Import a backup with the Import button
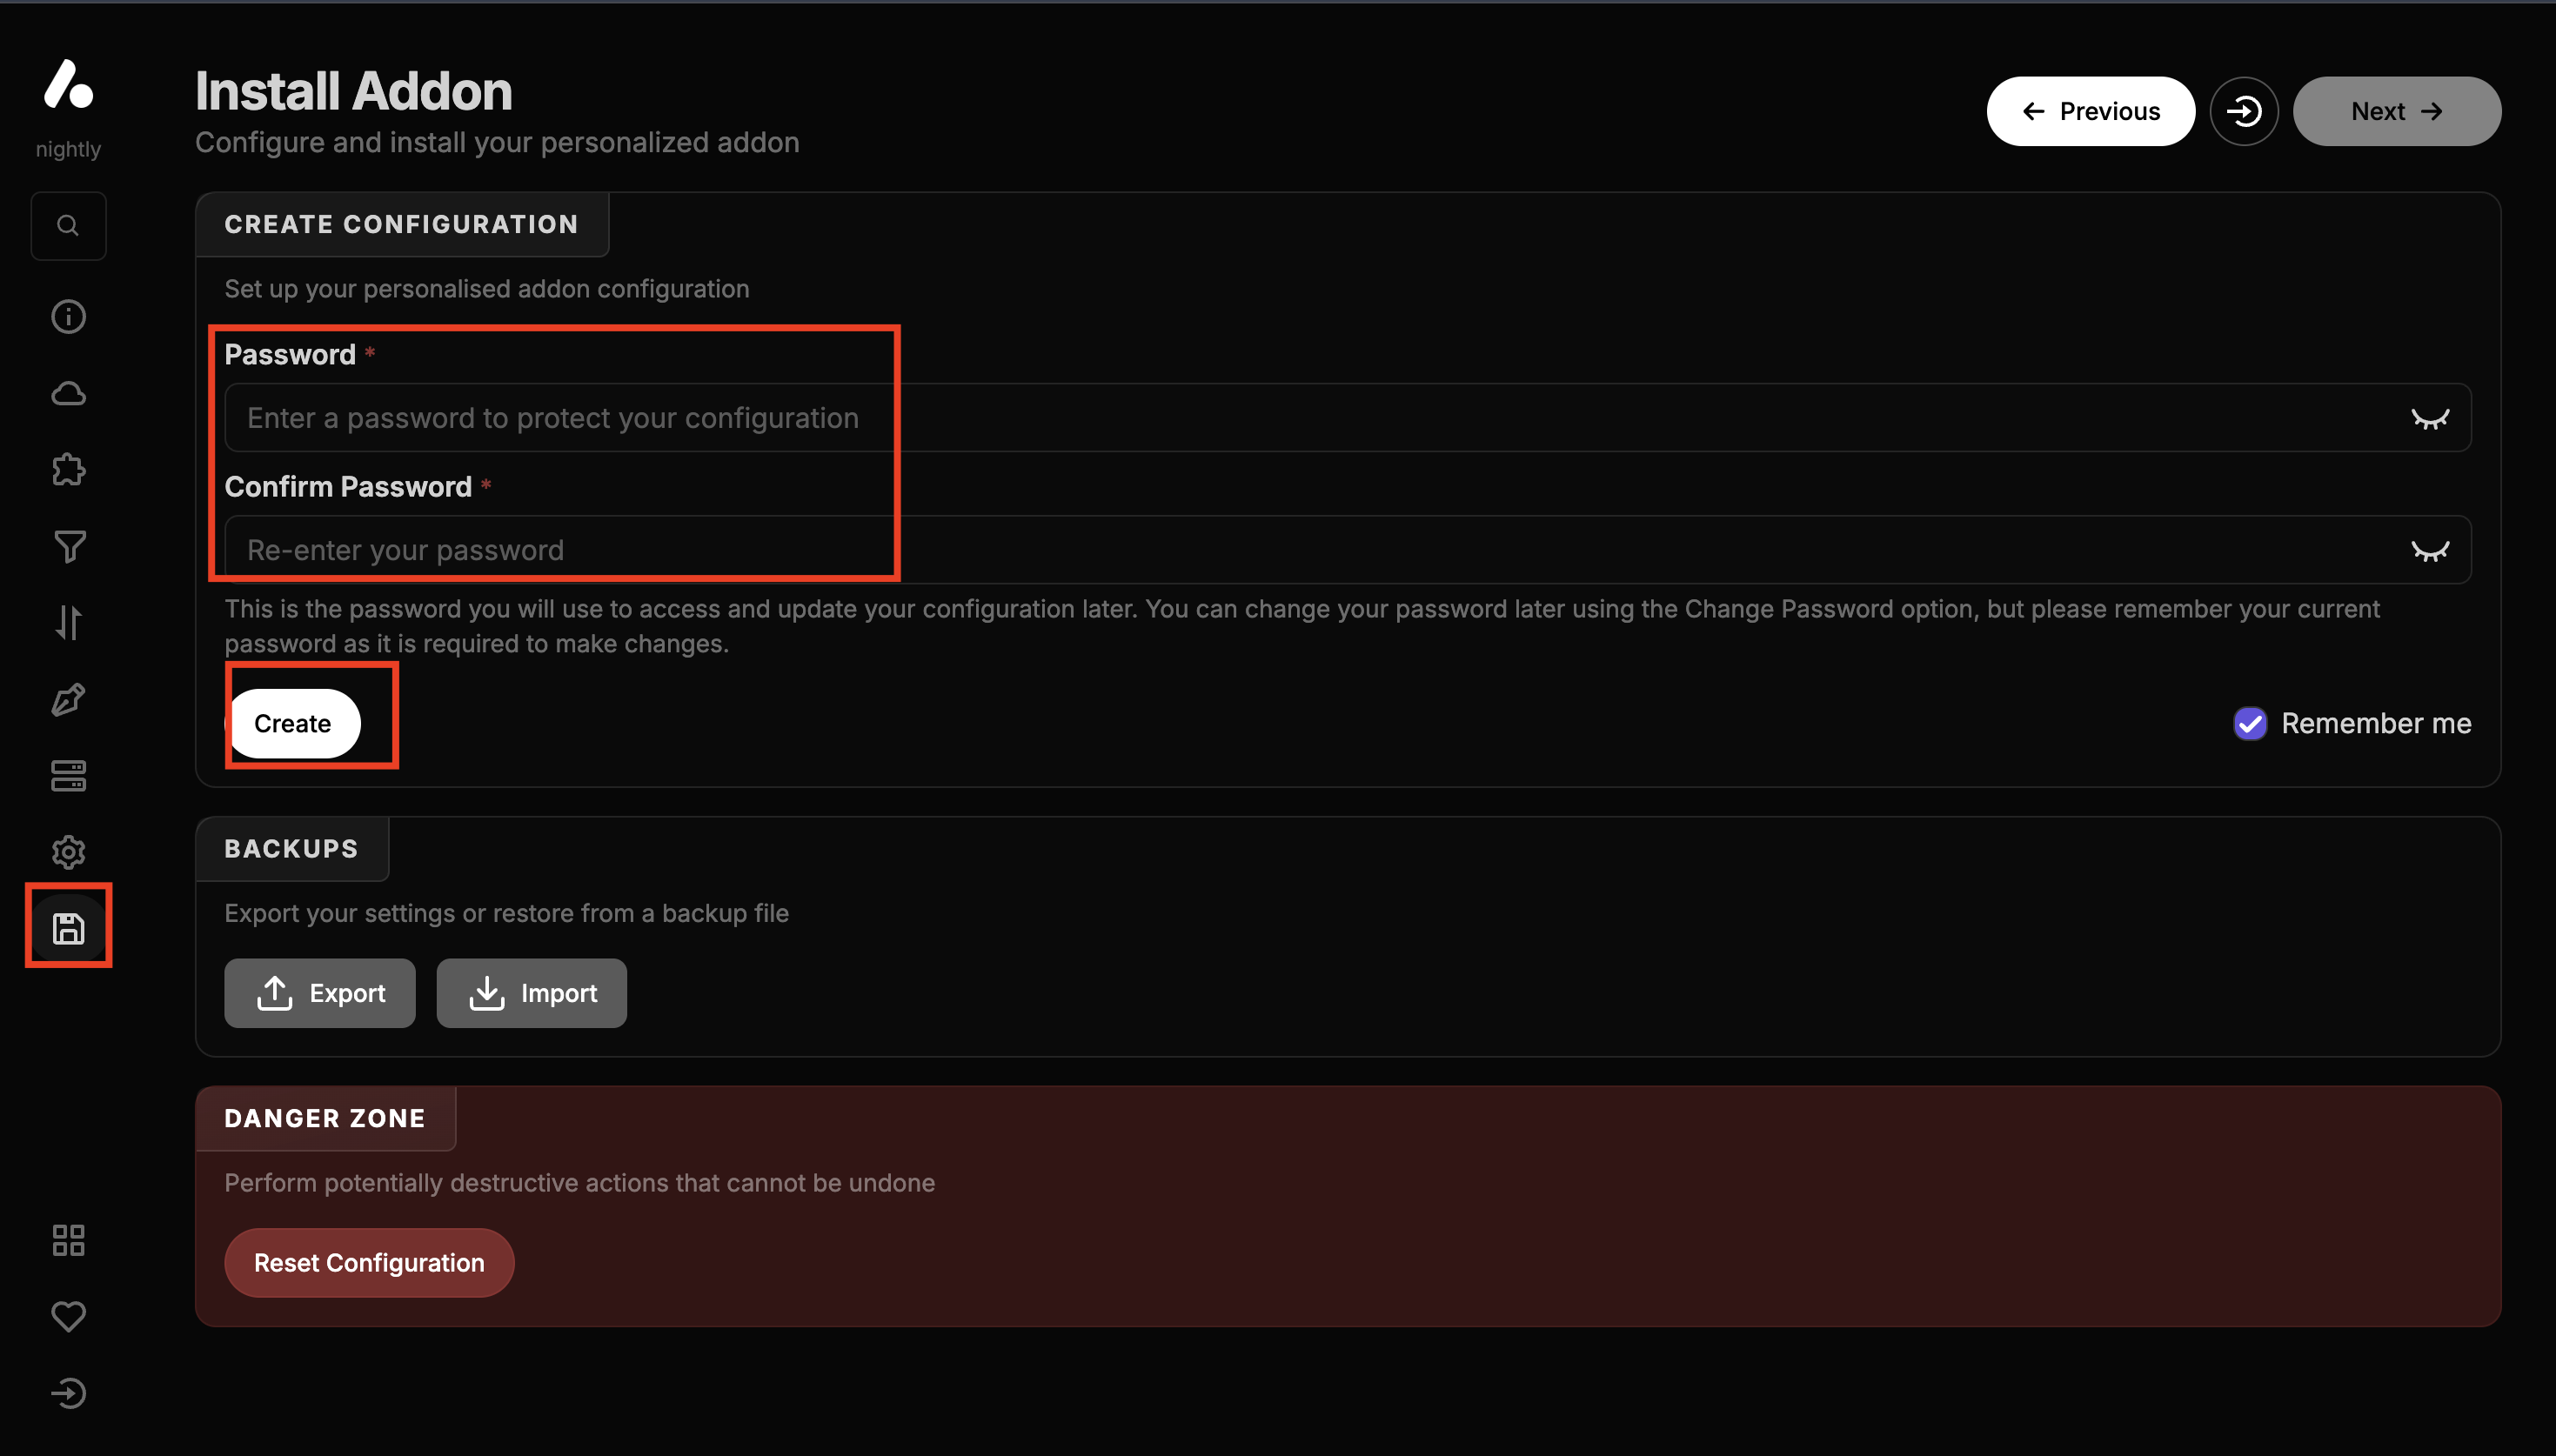The height and width of the screenshot is (1456, 2556). (x=532, y=993)
